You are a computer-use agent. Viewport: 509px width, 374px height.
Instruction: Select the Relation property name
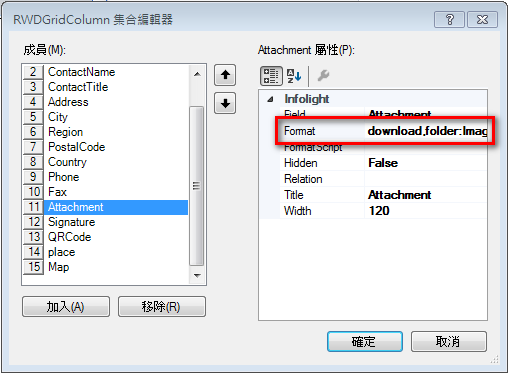point(303,179)
